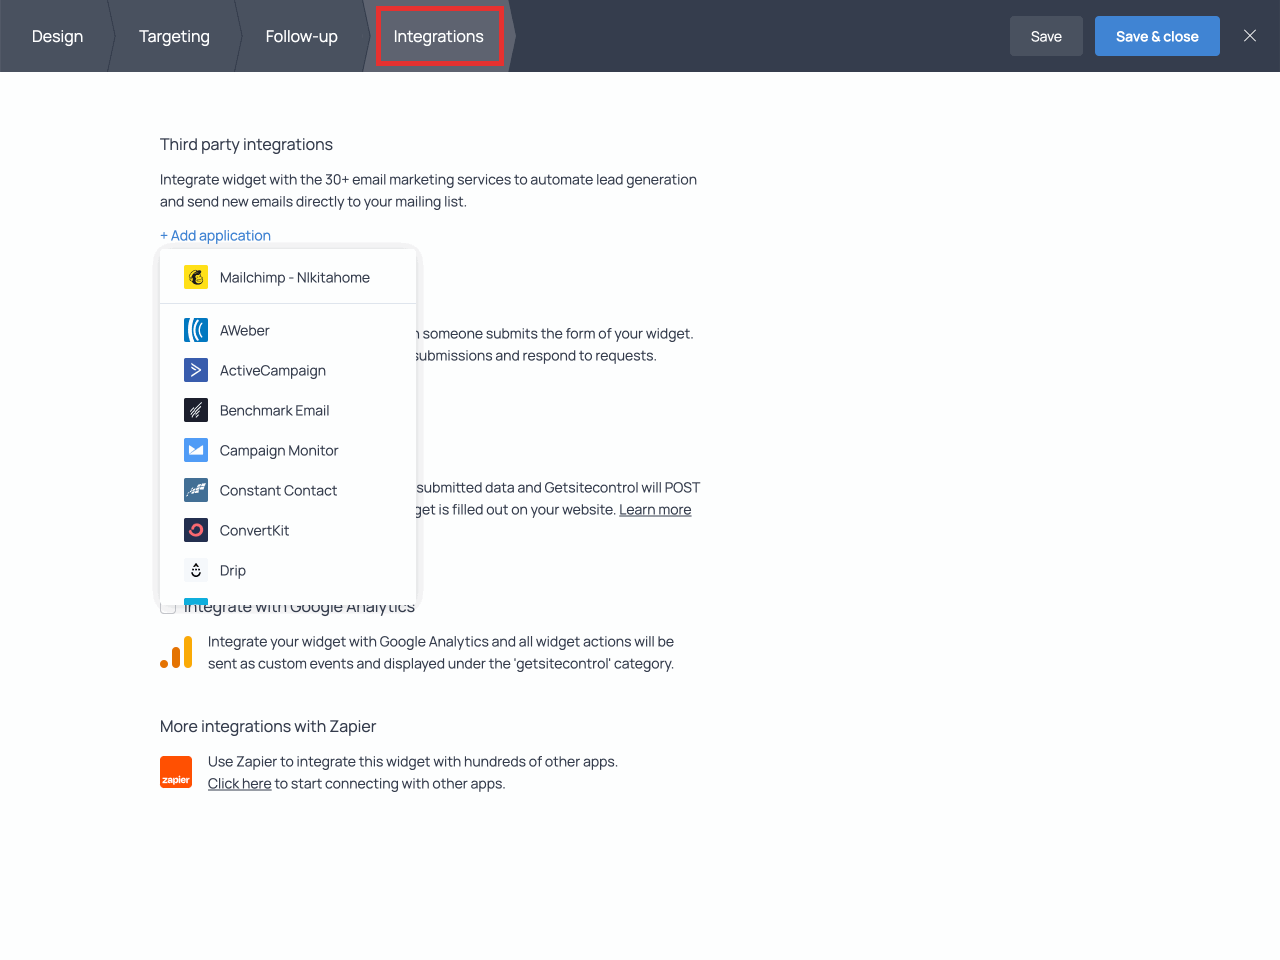Image resolution: width=1280 pixels, height=960 pixels.
Task: Click the ActiveCampaign arrow icon
Action: tap(196, 370)
